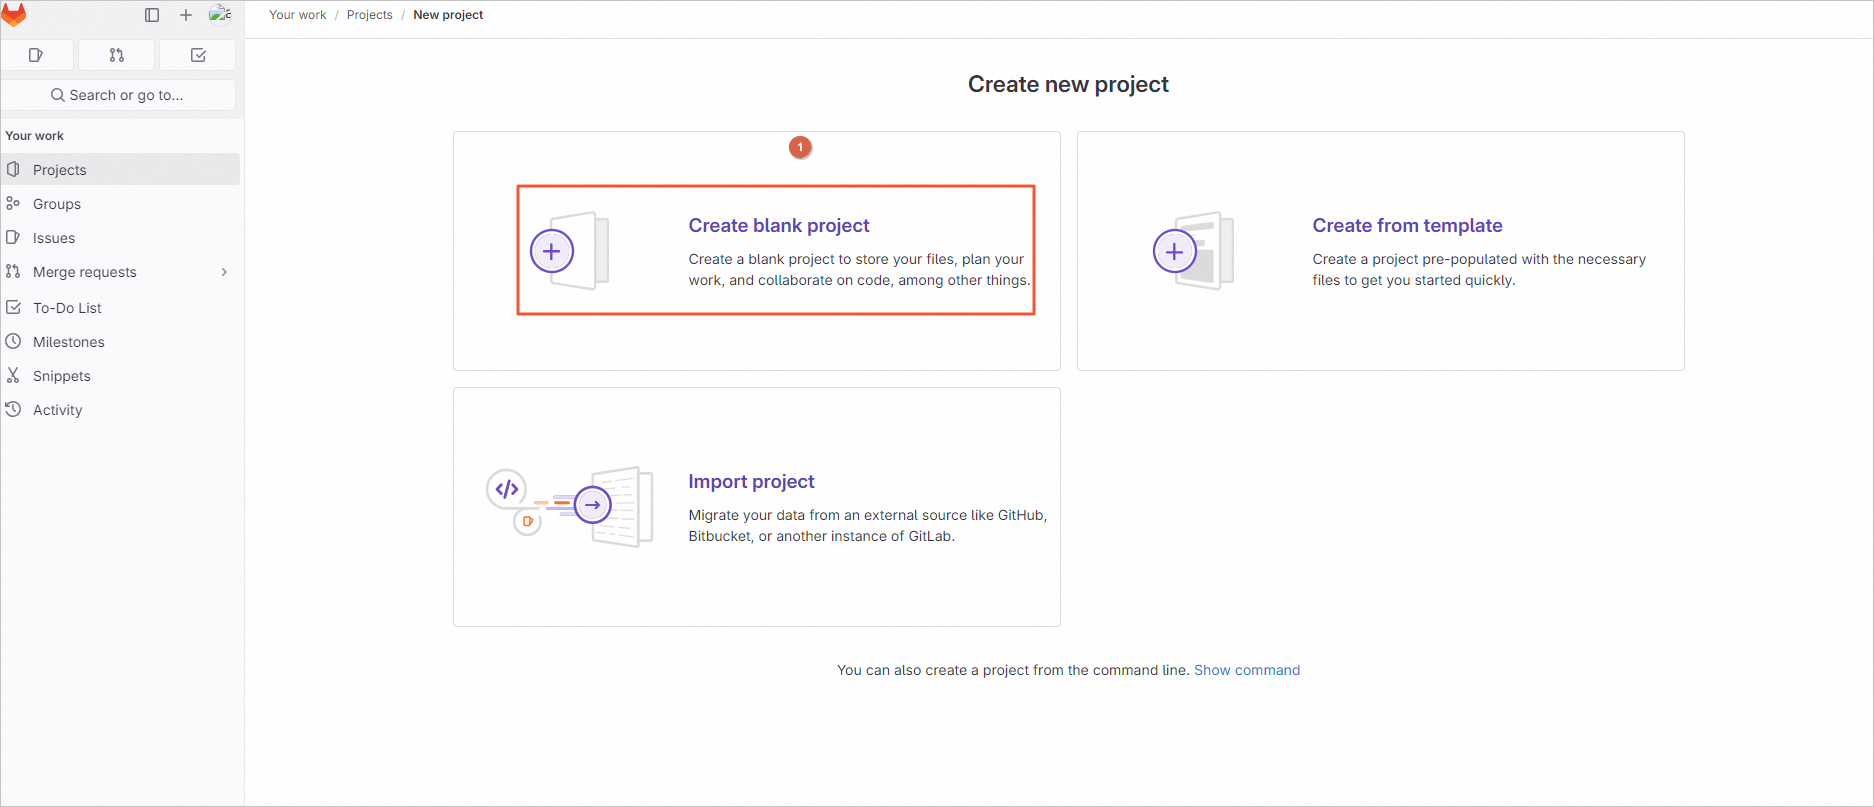Click the Milestones clock icon
1874x807 pixels.
pyautogui.click(x=13, y=342)
